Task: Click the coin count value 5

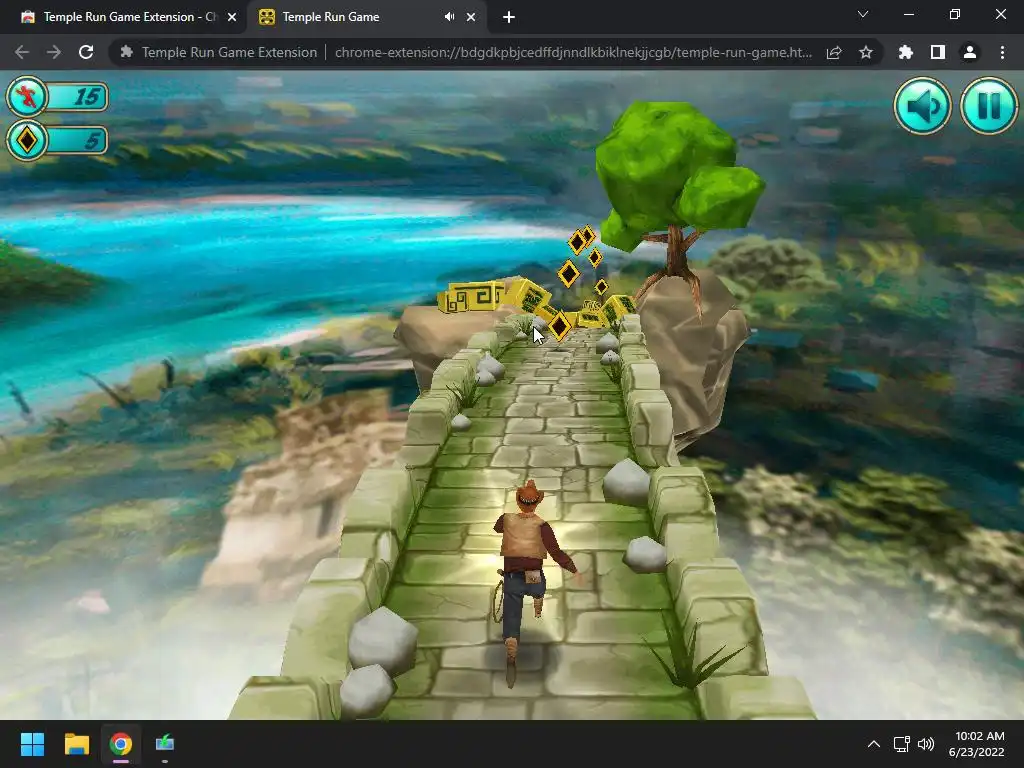Action: click(x=93, y=141)
